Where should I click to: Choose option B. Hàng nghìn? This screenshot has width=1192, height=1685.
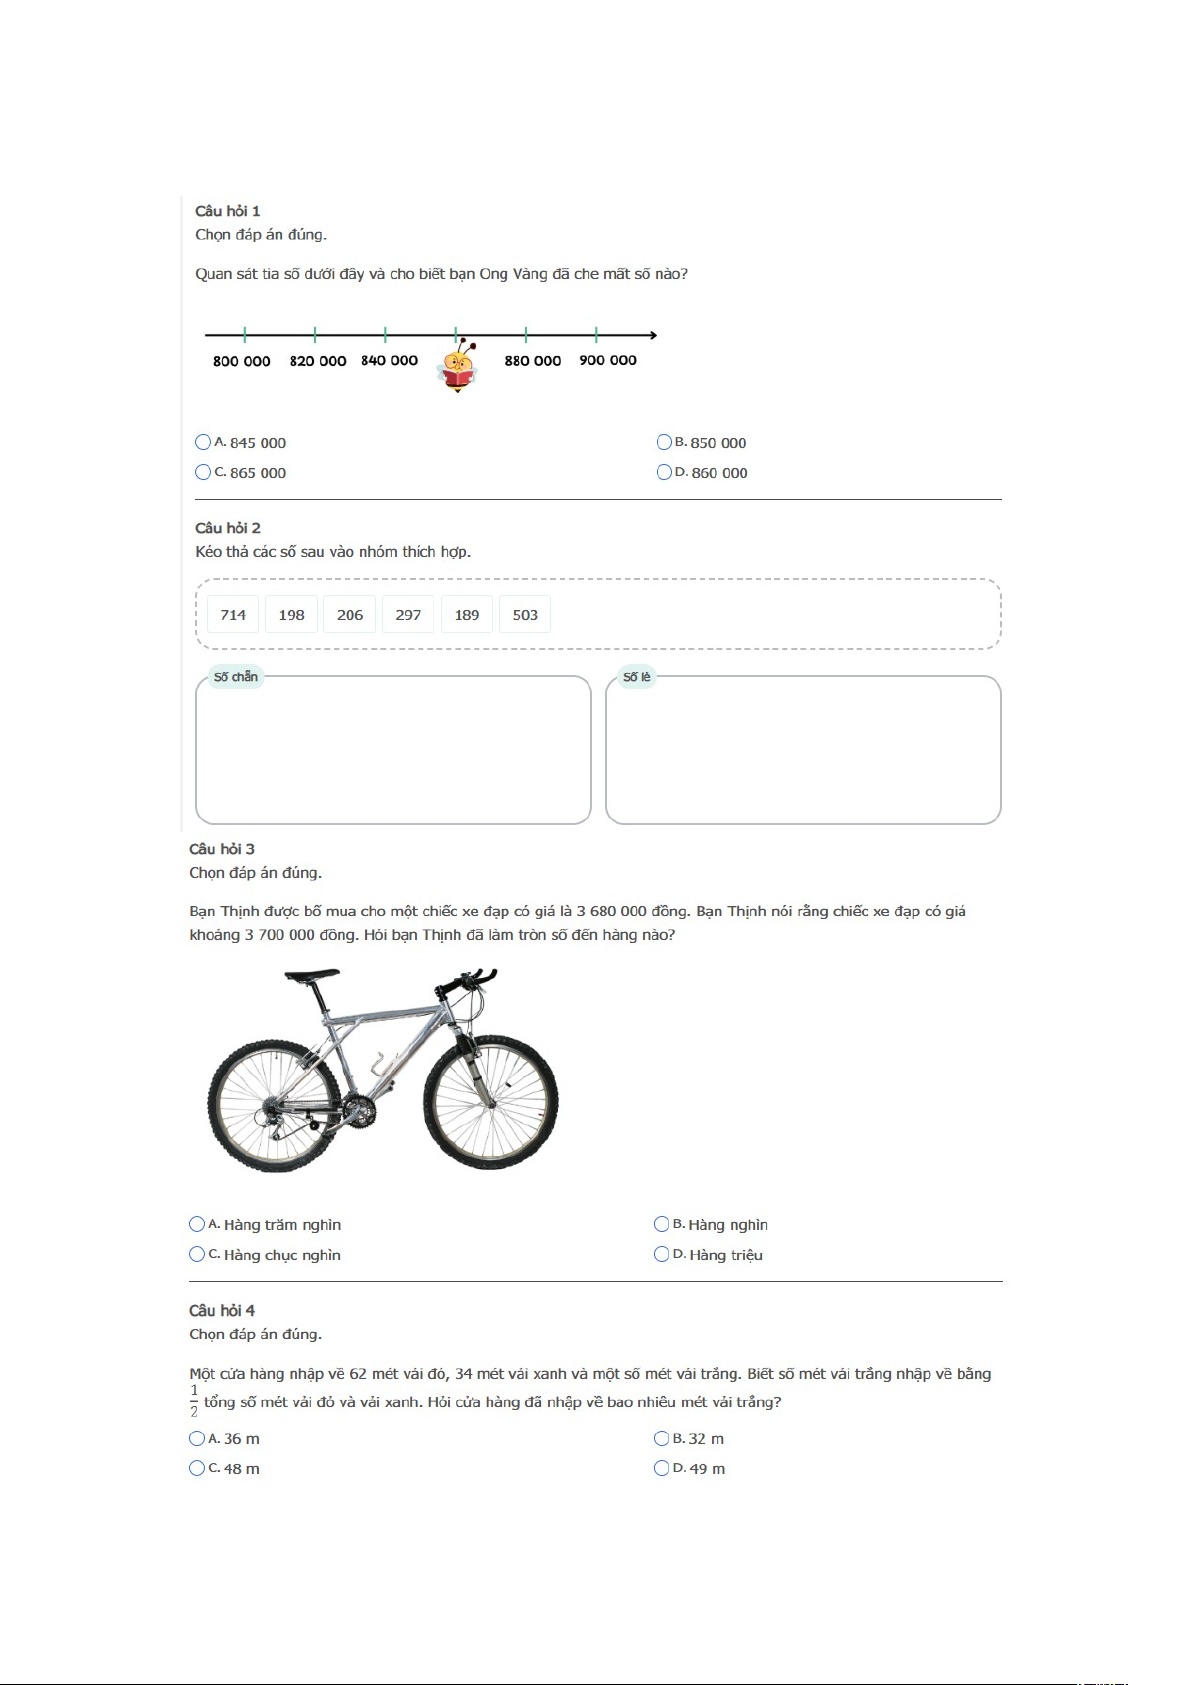pos(661,1224)
